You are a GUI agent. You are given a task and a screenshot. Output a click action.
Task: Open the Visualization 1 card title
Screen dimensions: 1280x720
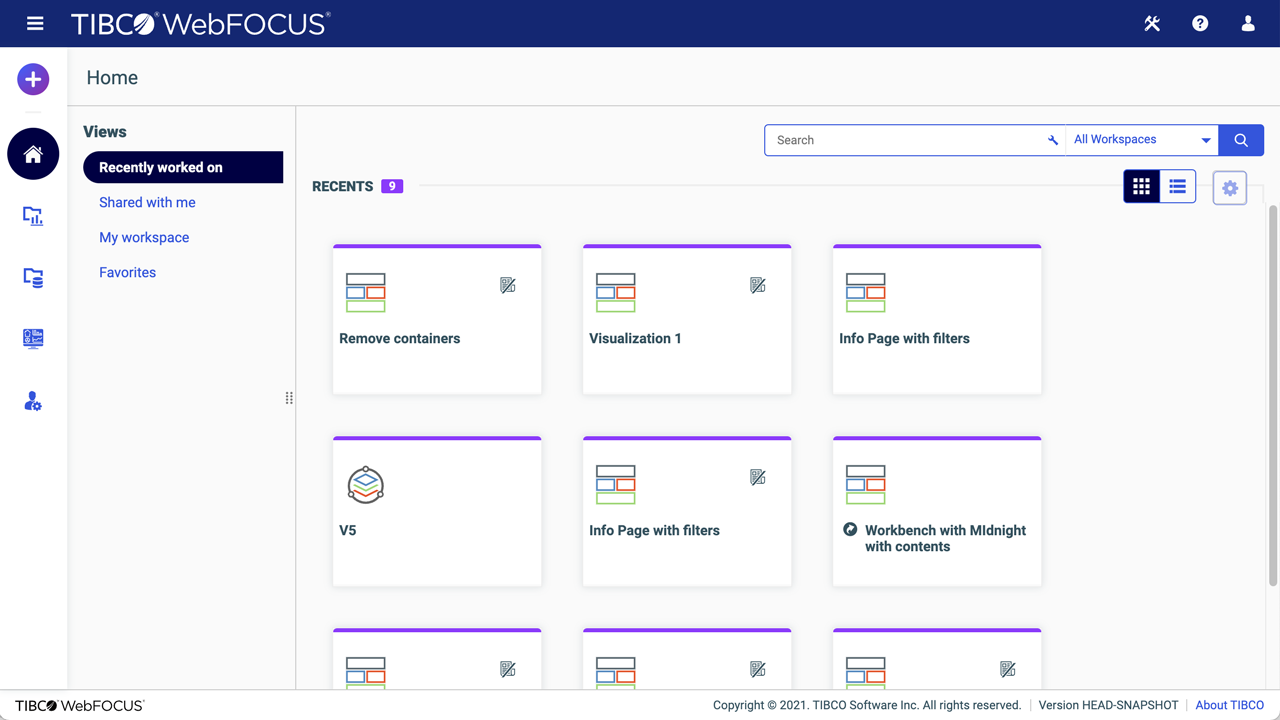click(635, 338)
